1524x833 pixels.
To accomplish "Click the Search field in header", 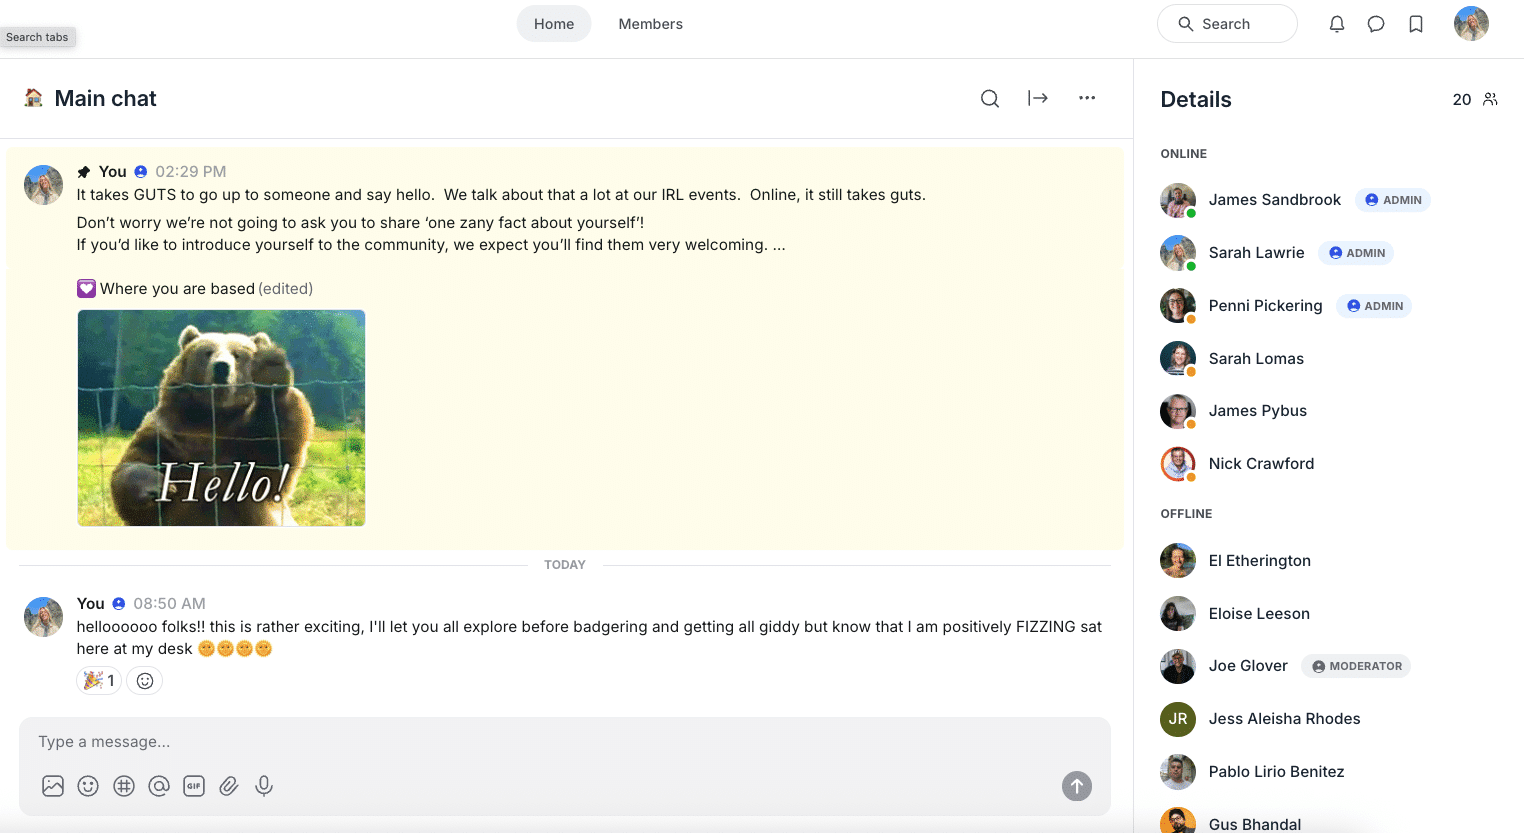I will coord(1227,24).
